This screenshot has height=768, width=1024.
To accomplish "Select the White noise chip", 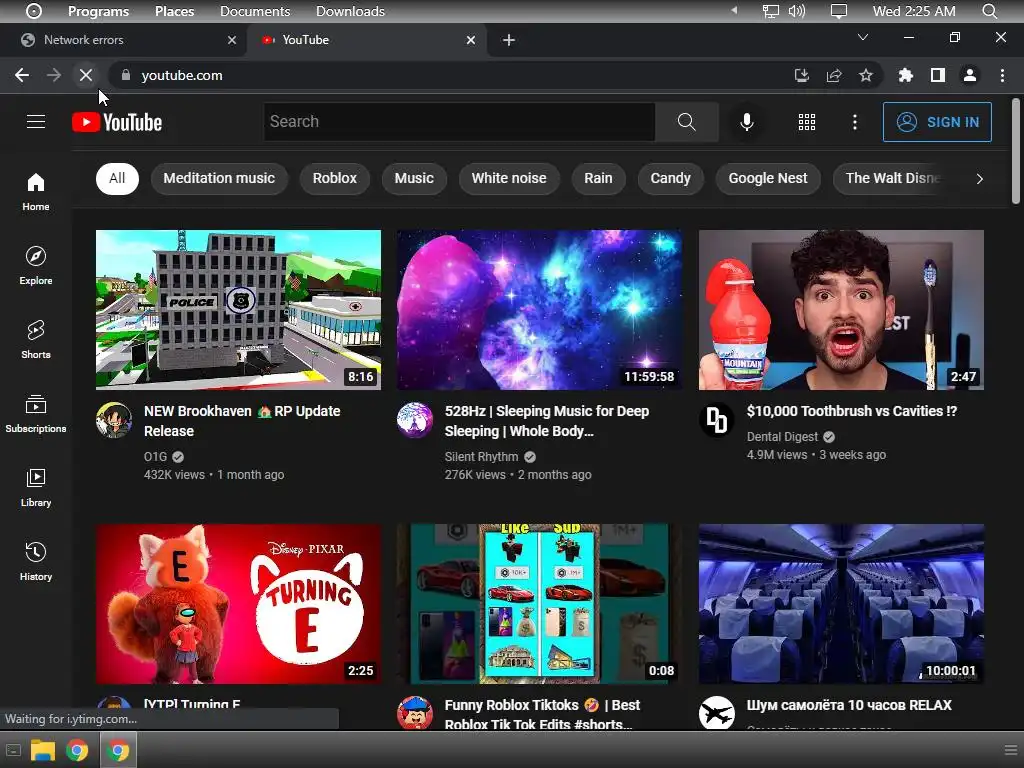I will point(509,178).
